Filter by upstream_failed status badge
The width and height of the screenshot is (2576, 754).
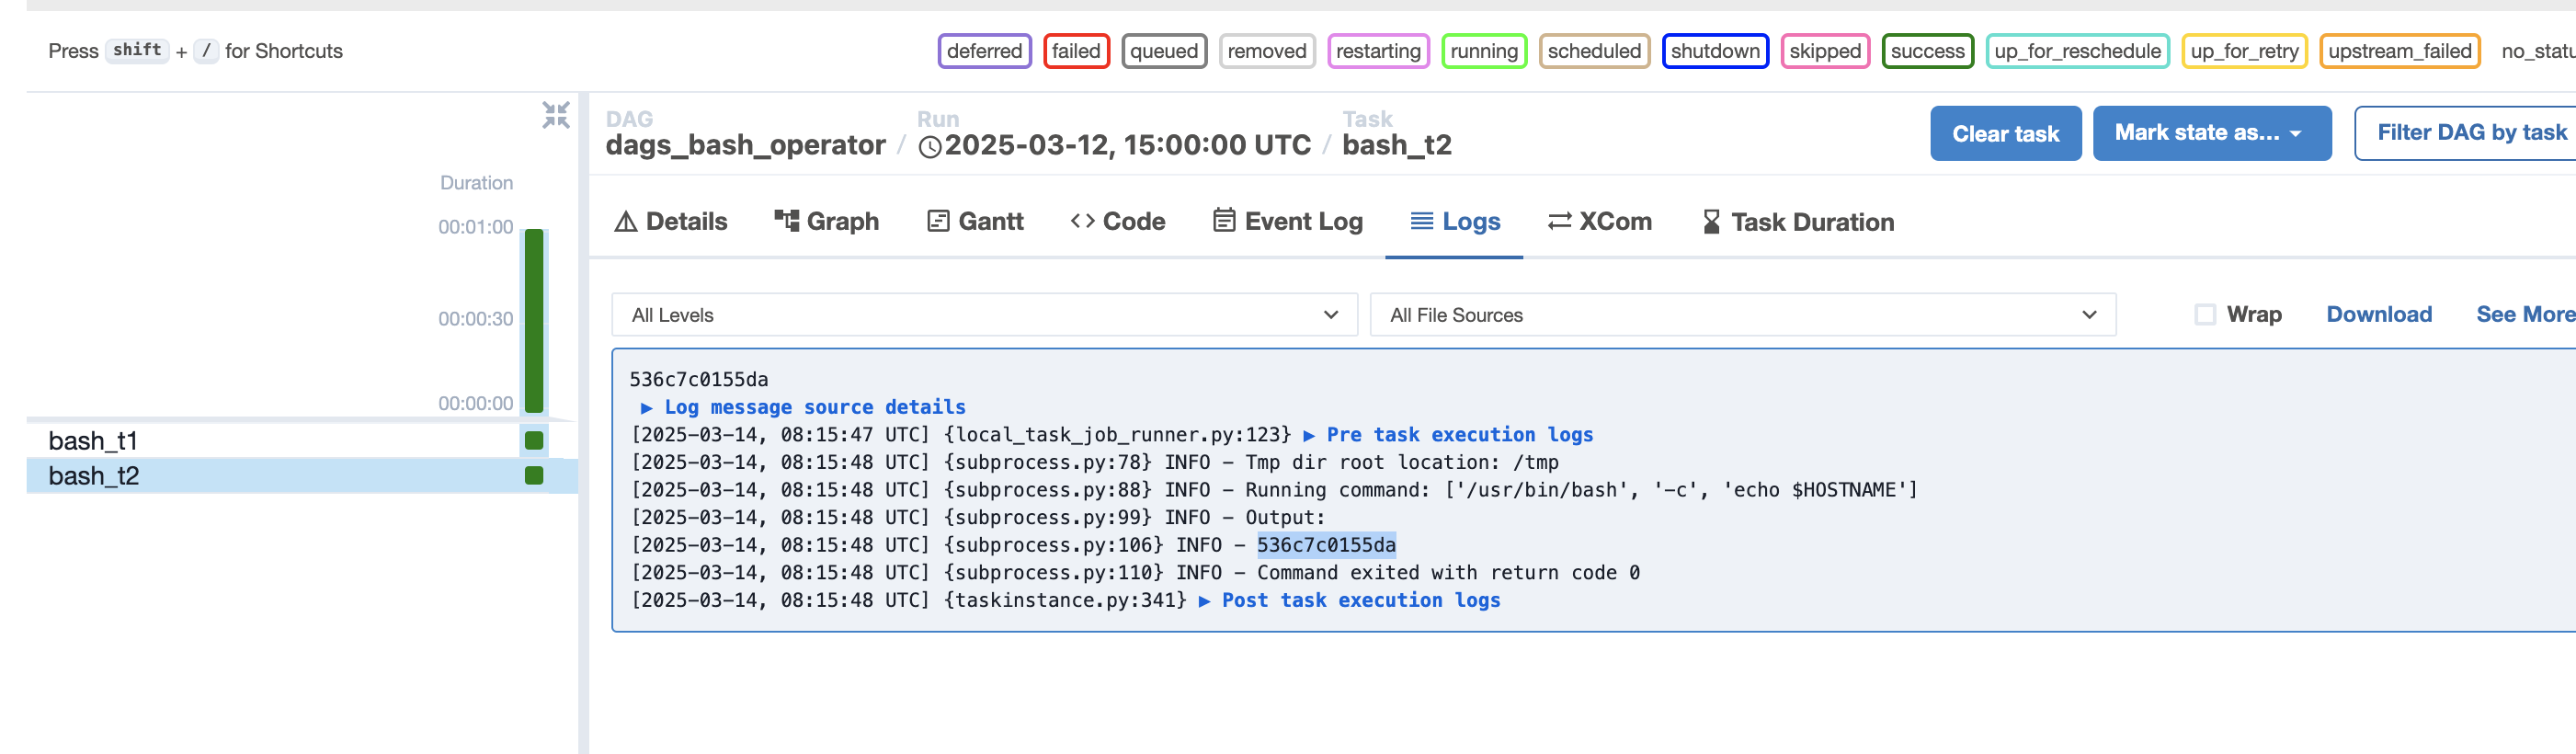point(2399,51)
